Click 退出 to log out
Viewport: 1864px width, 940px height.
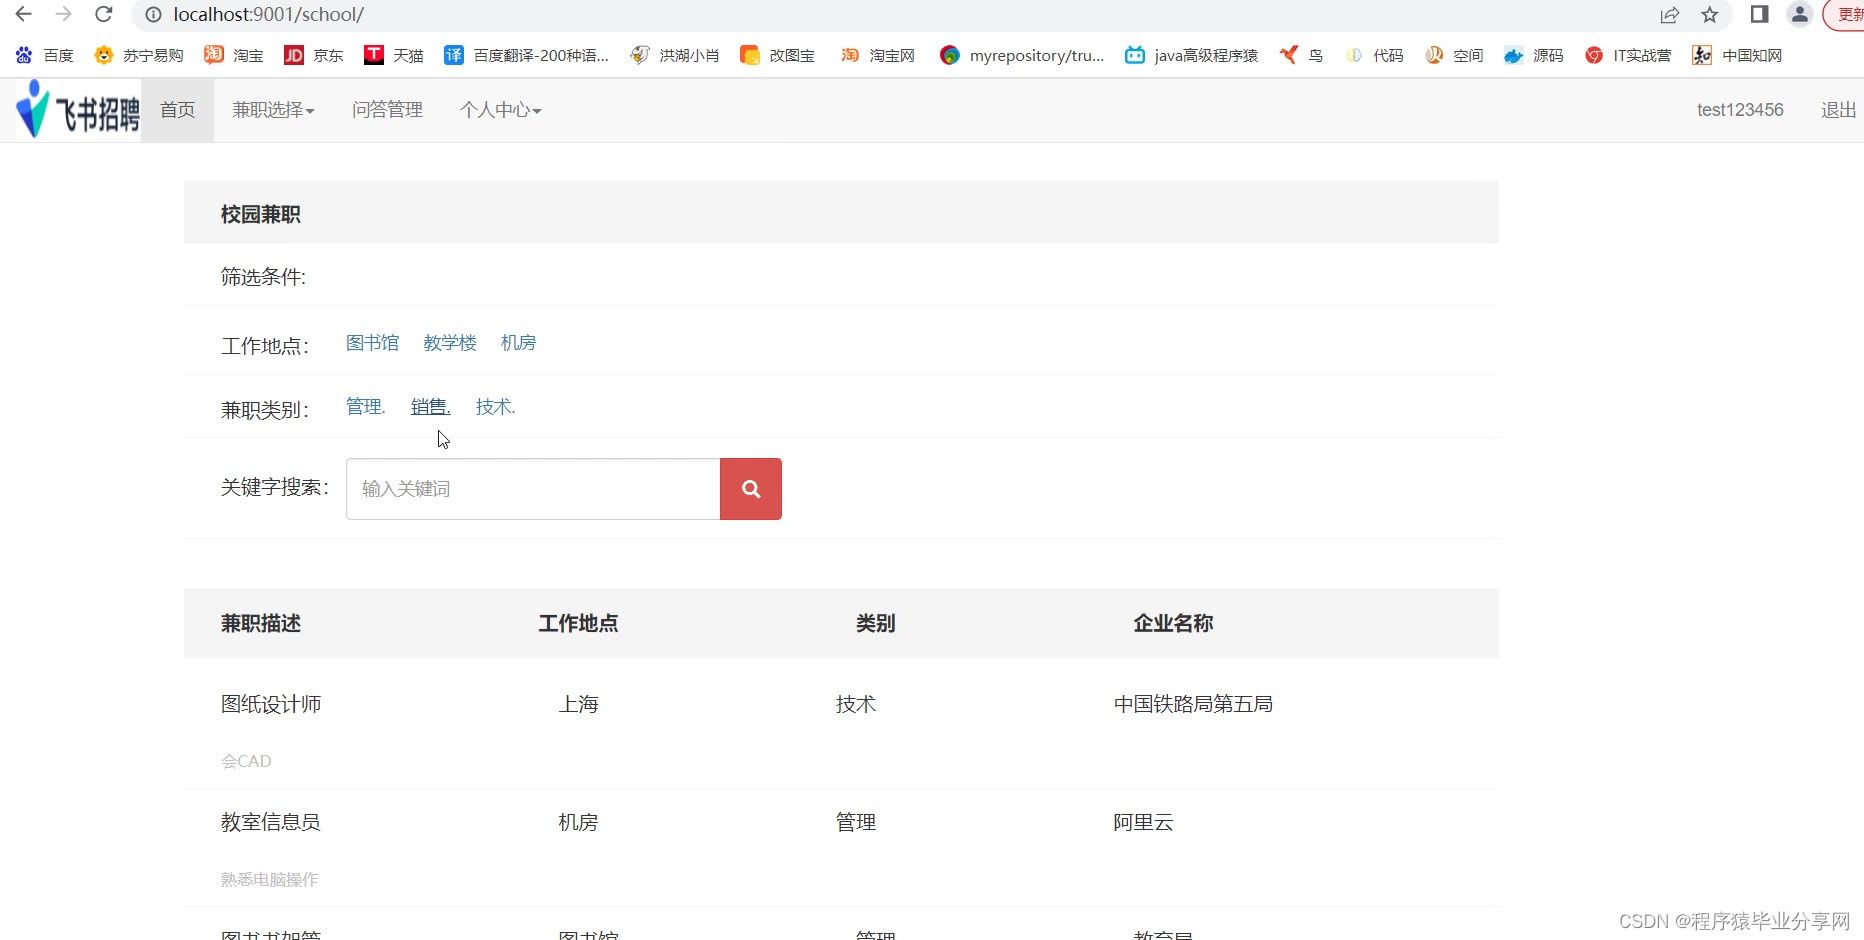[x=1839, y=110]
